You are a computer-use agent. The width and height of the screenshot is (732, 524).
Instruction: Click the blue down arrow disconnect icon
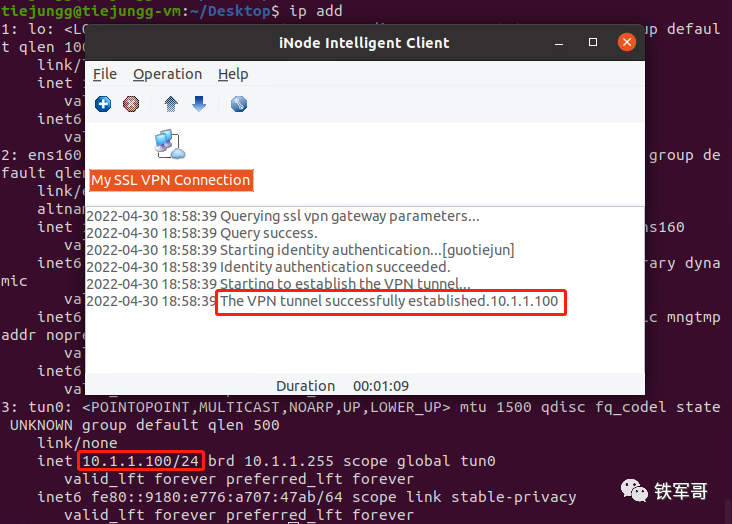click(x=199, y=104)
